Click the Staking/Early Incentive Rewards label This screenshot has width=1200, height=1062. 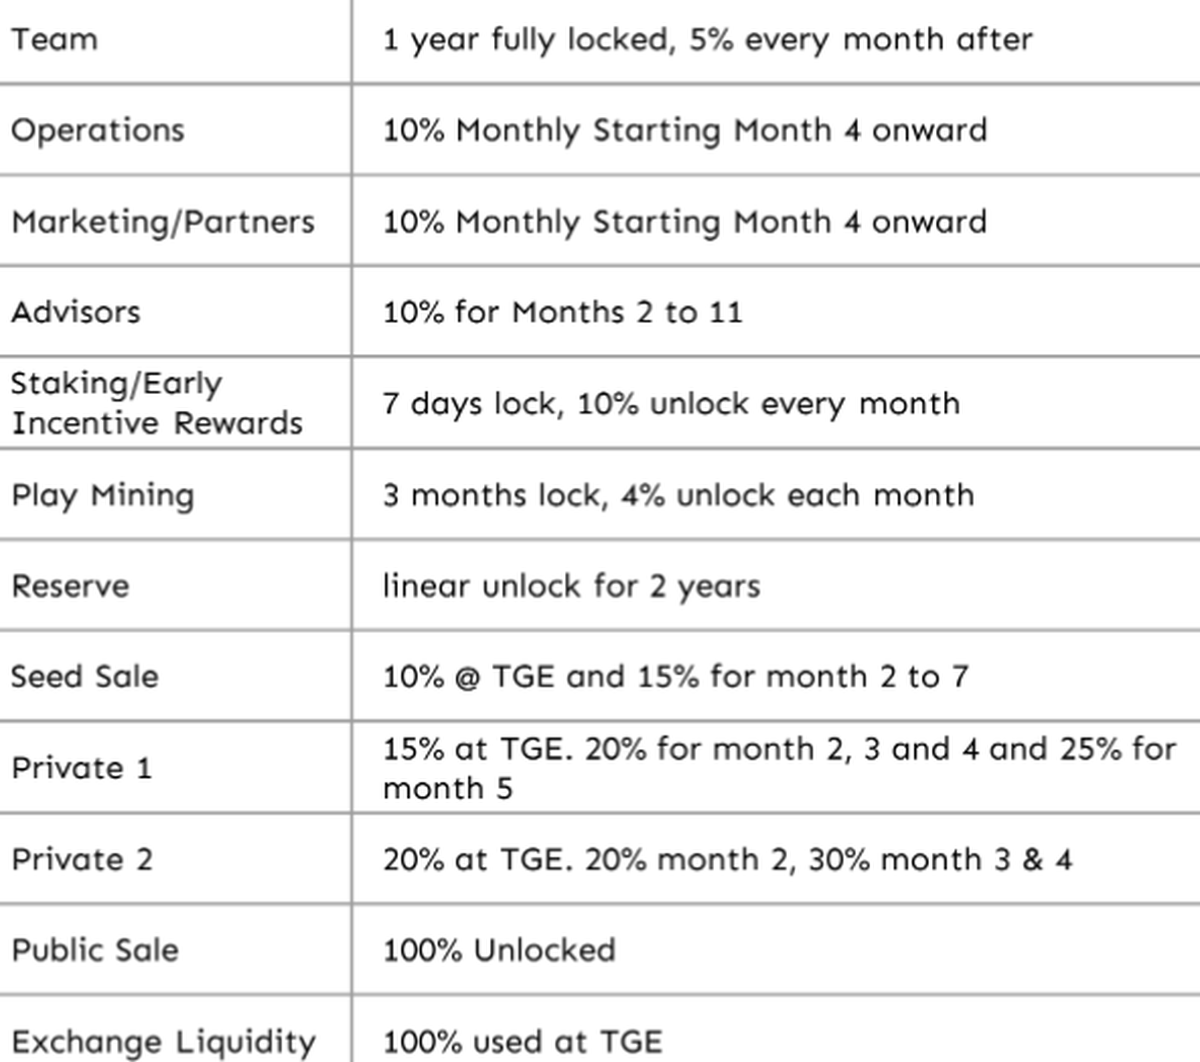[x=156, y=403]
